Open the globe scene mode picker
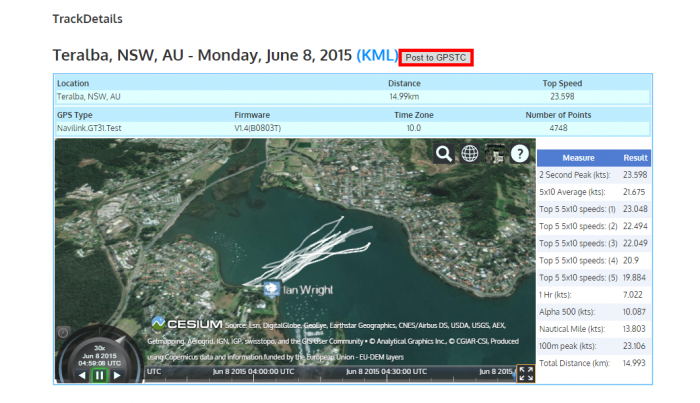The width and height of the screenshot is (700, 403). [x=469, y=153]
